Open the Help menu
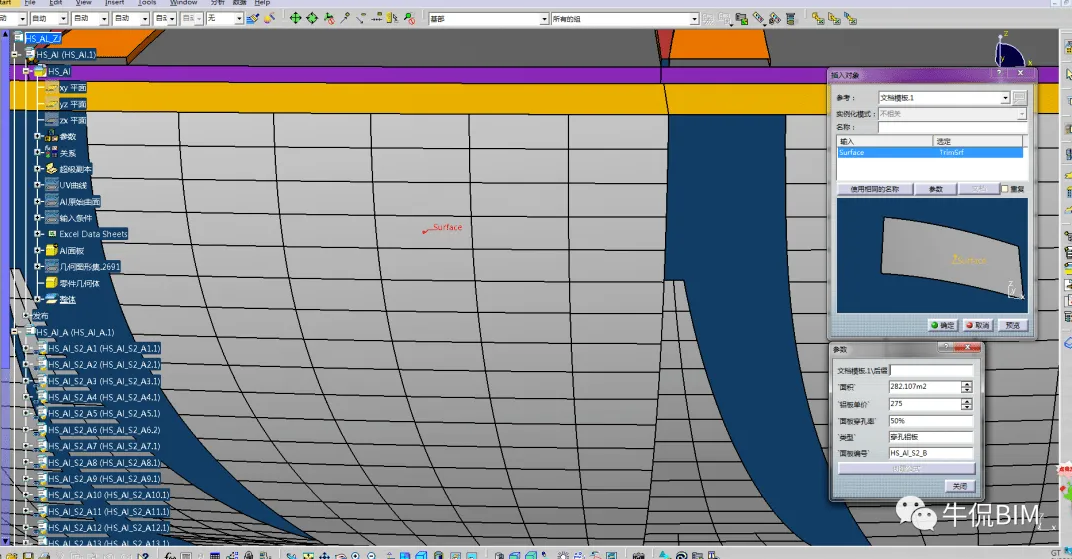Viewport: 1072px width, 559px height. coord(262,3)
